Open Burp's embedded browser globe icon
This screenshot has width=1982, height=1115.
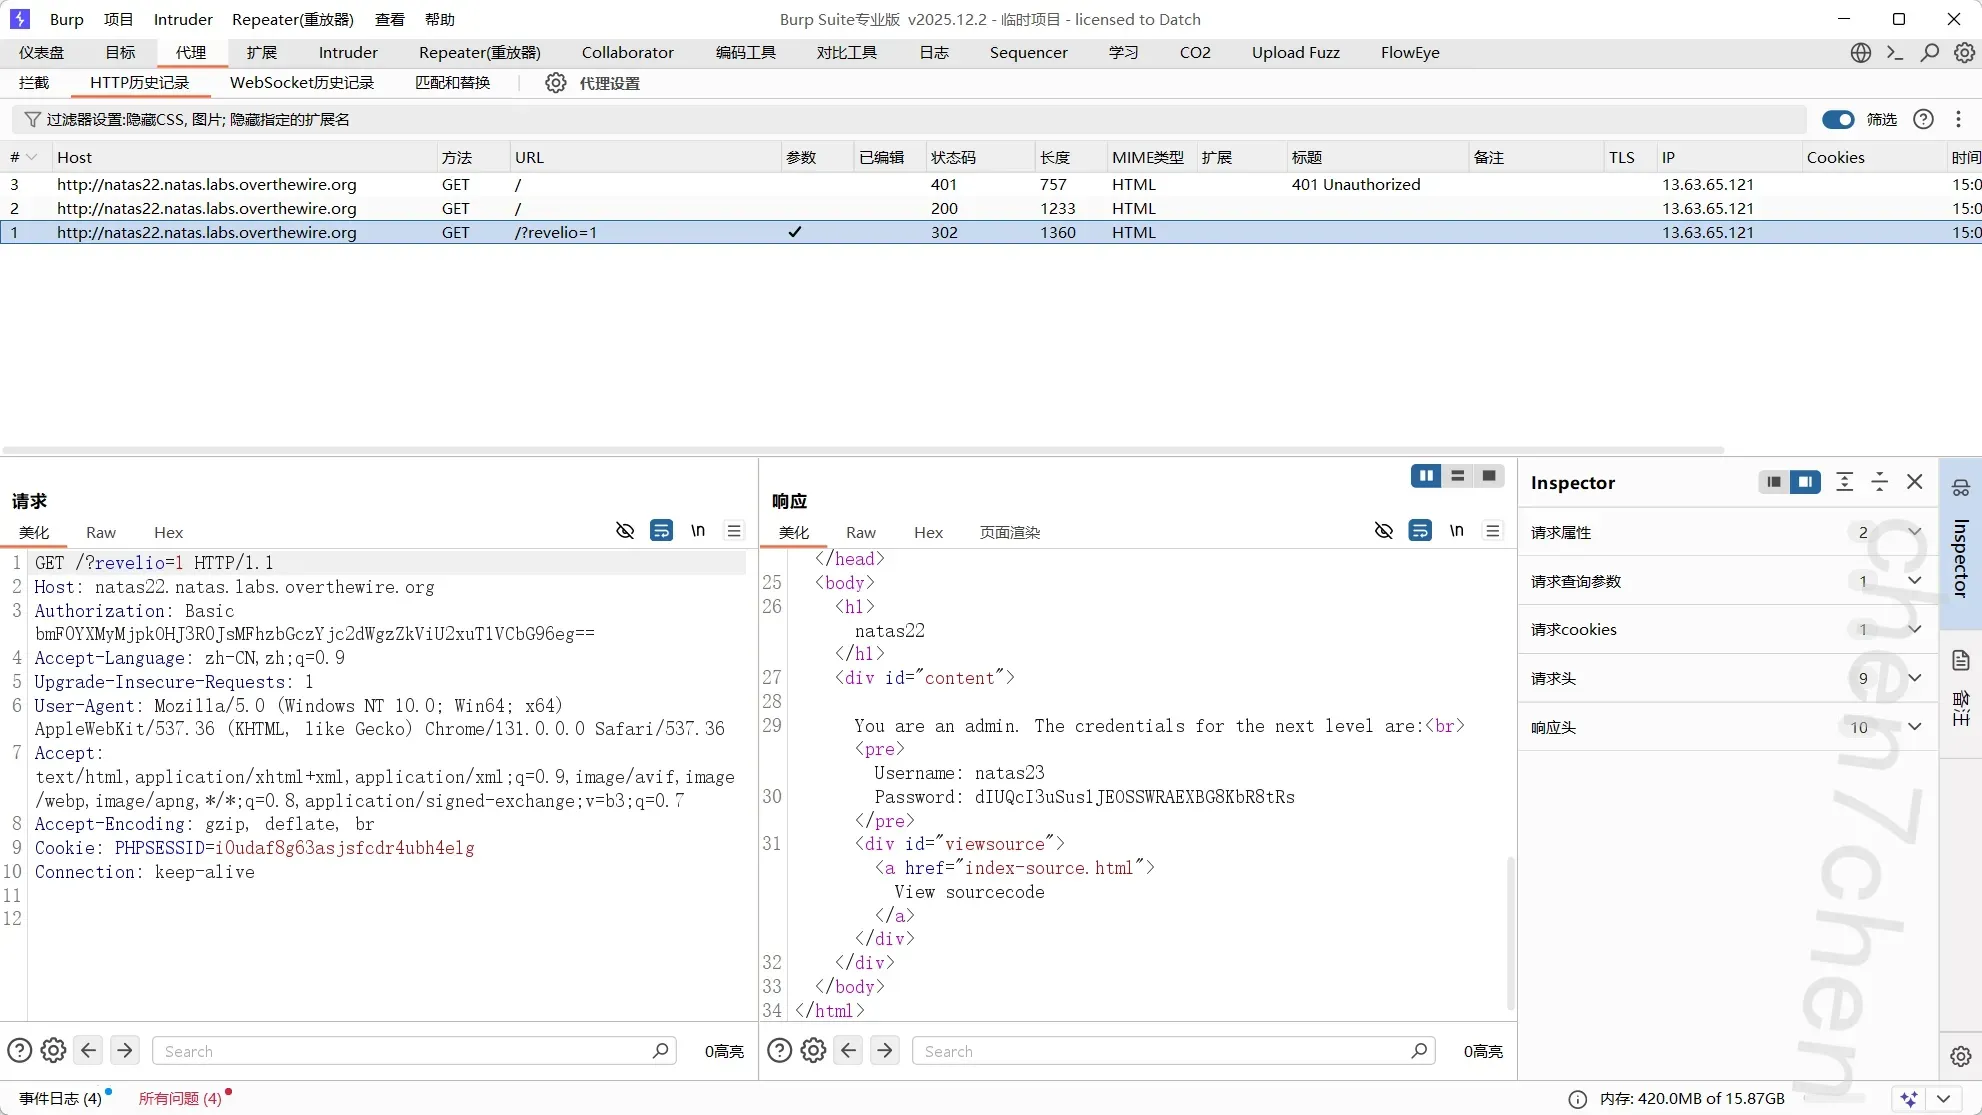coord(1860,53)
